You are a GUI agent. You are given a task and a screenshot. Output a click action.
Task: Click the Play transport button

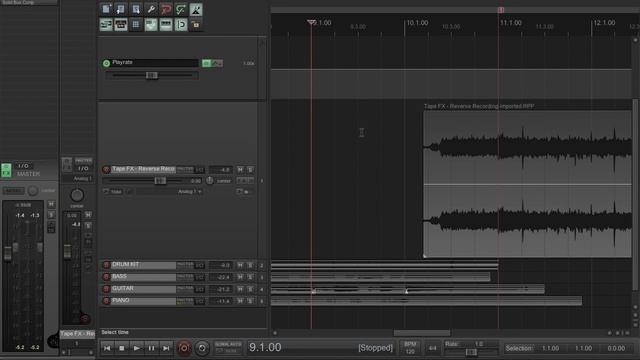click(x=136, y=348)
